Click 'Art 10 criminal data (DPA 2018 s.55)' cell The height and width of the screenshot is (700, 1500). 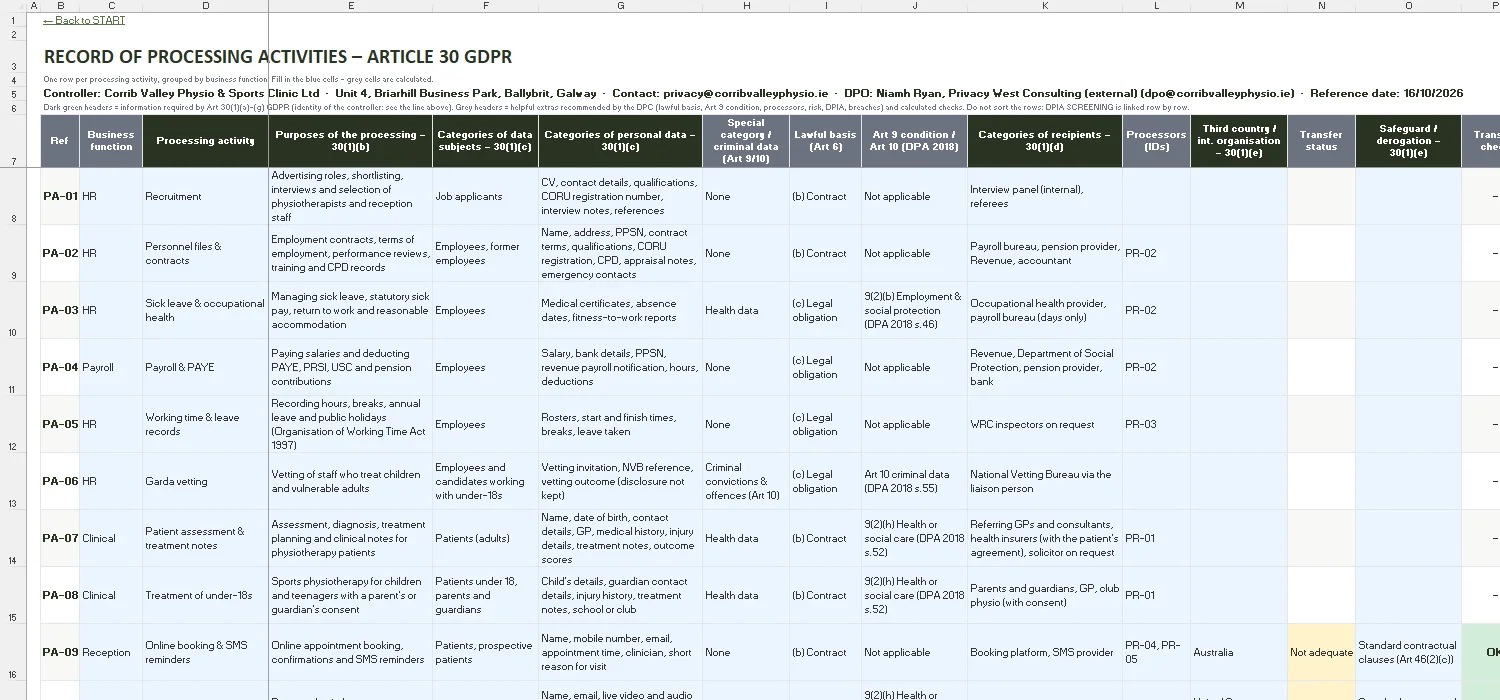click(x=914, y=481)
